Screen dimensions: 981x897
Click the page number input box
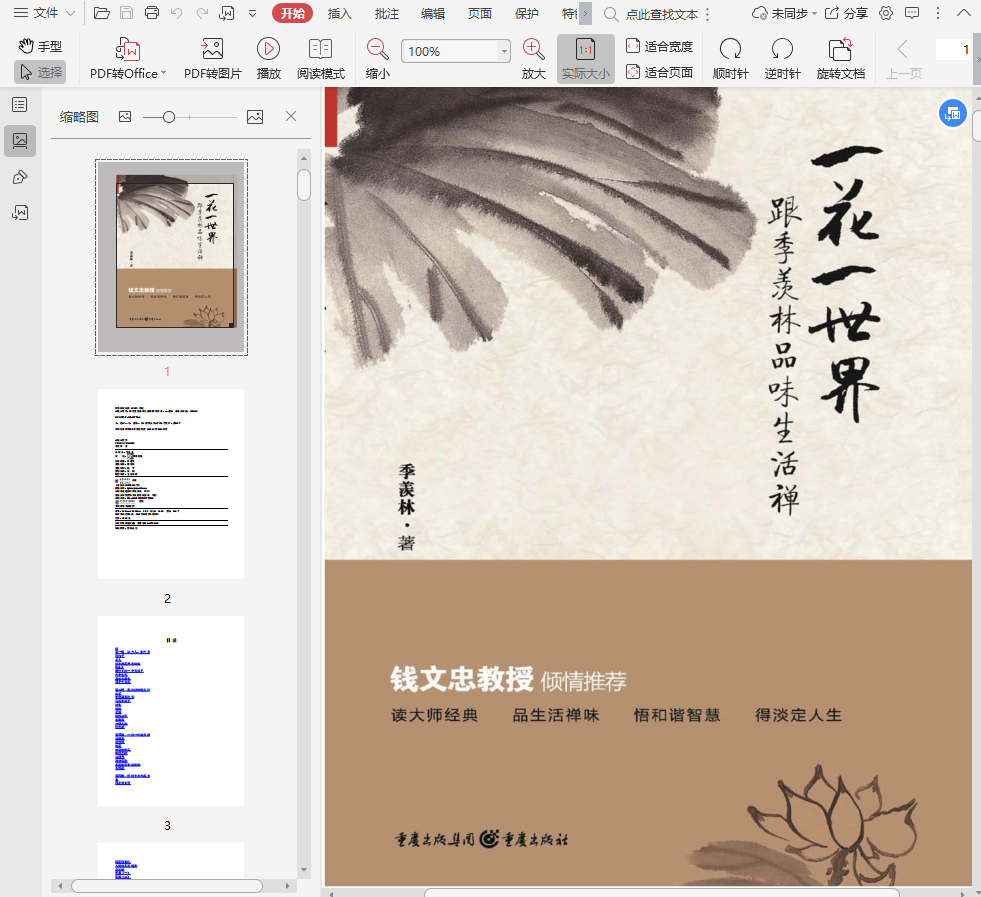coord(954,49)
